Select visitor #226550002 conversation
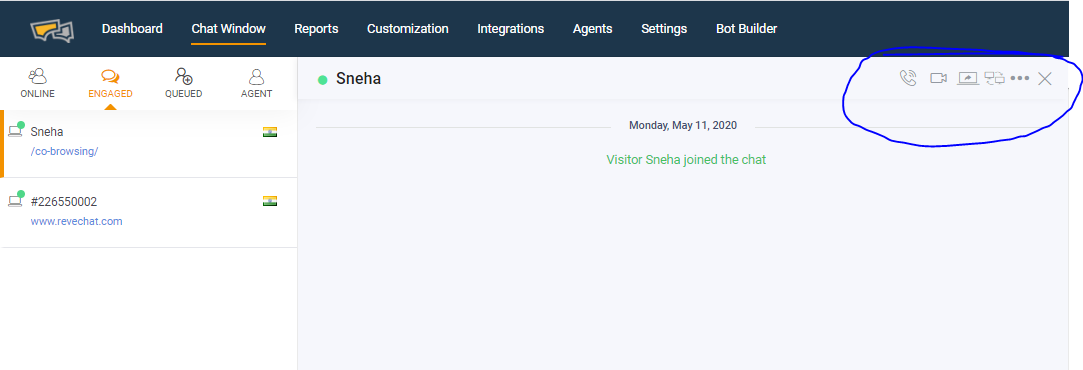1083x370 pixels. tap(148, 213)
